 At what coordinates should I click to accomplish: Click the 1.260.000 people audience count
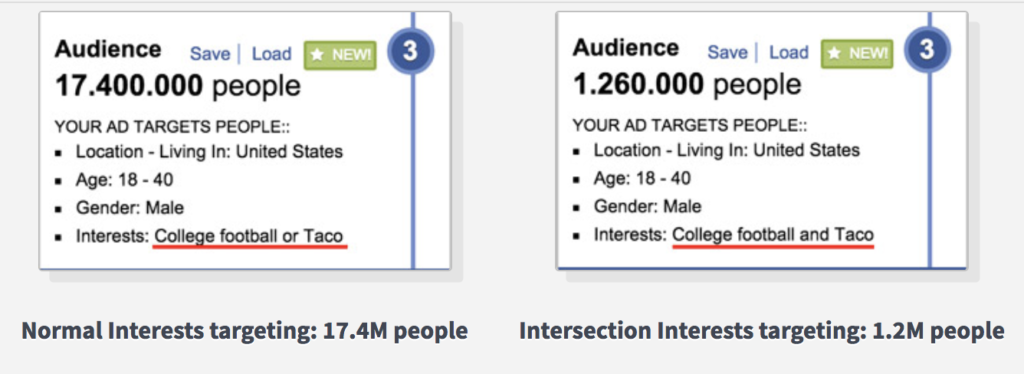pos(686,84)
